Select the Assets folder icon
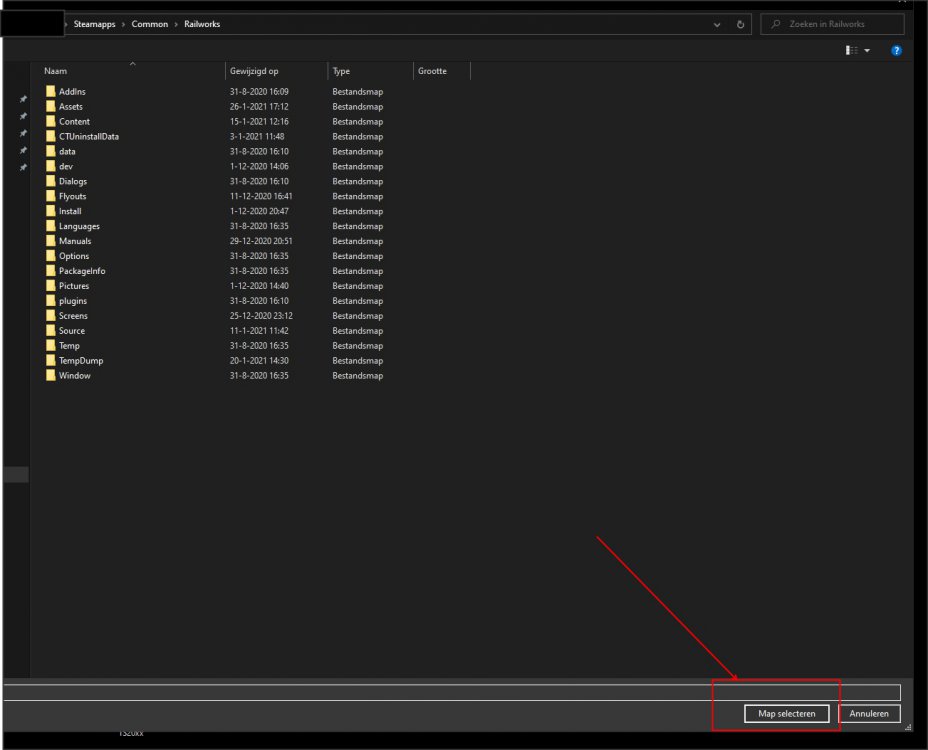928x750 pixels. (x=51, y=107)
